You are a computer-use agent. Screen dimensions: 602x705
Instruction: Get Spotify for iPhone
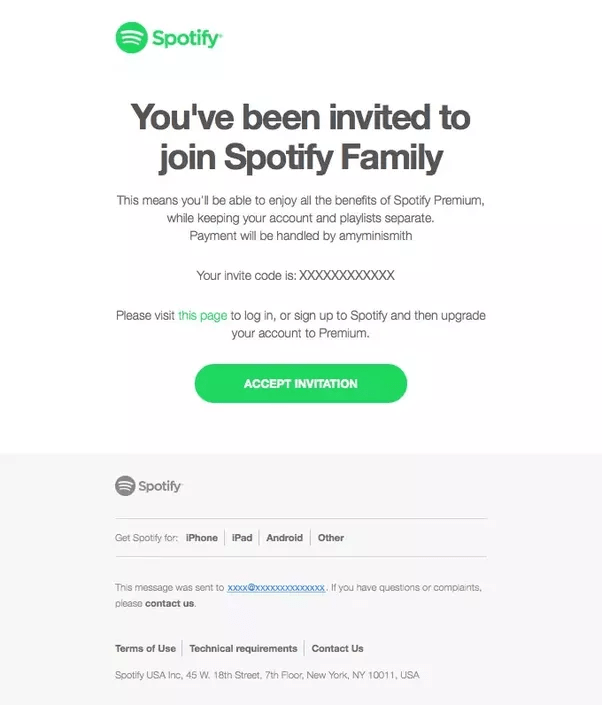point(201,538)
